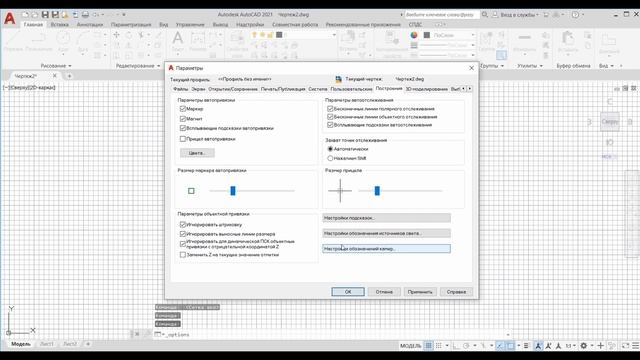640x360 pixels.
Task: Click the Справка button
Action: point(456,292)
